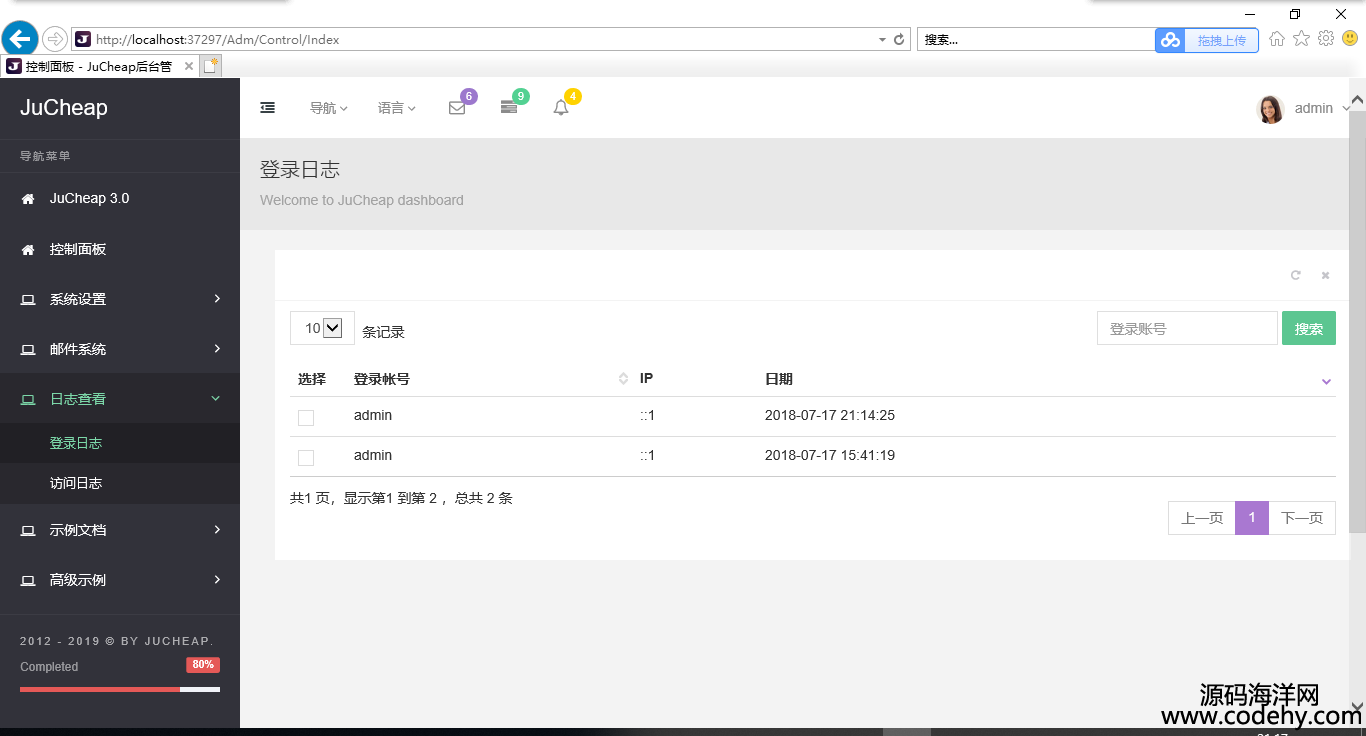Open the records-per-page dropdown showing 10
This screenshot has width=1366, height=736.
(x=322, y=328)
